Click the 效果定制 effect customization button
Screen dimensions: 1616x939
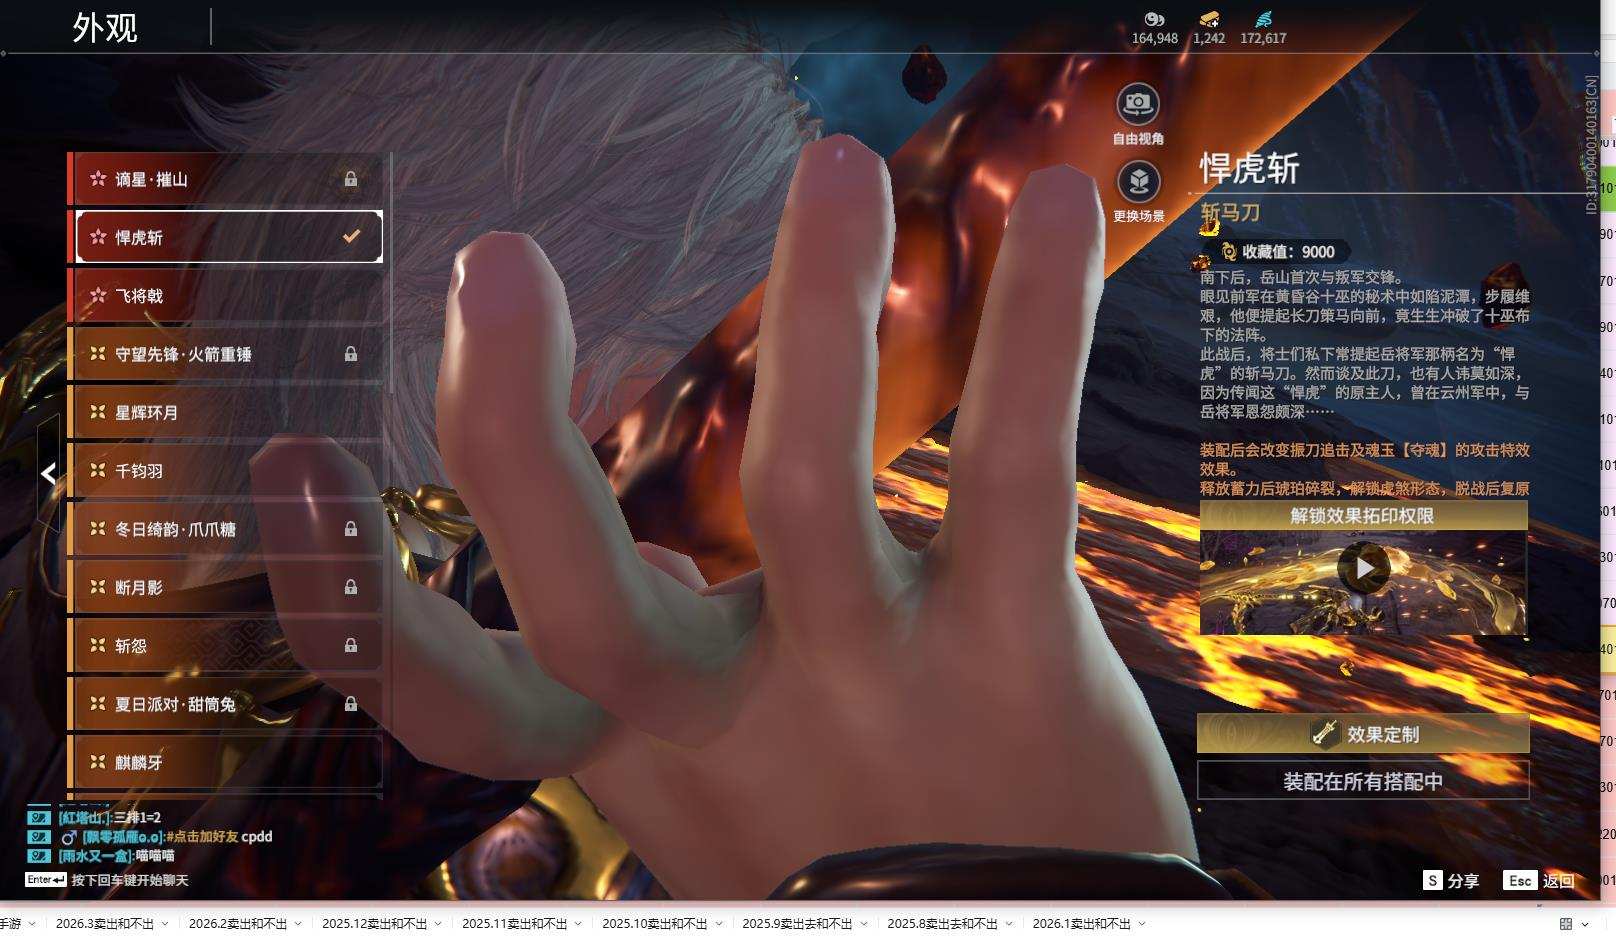pyautogui.click(x=1363, y=733)
